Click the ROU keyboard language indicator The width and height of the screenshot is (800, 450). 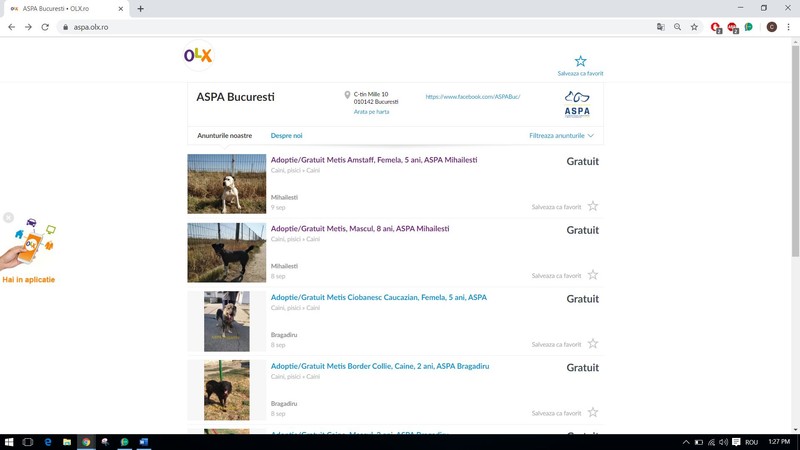click(x=752, y=442)
